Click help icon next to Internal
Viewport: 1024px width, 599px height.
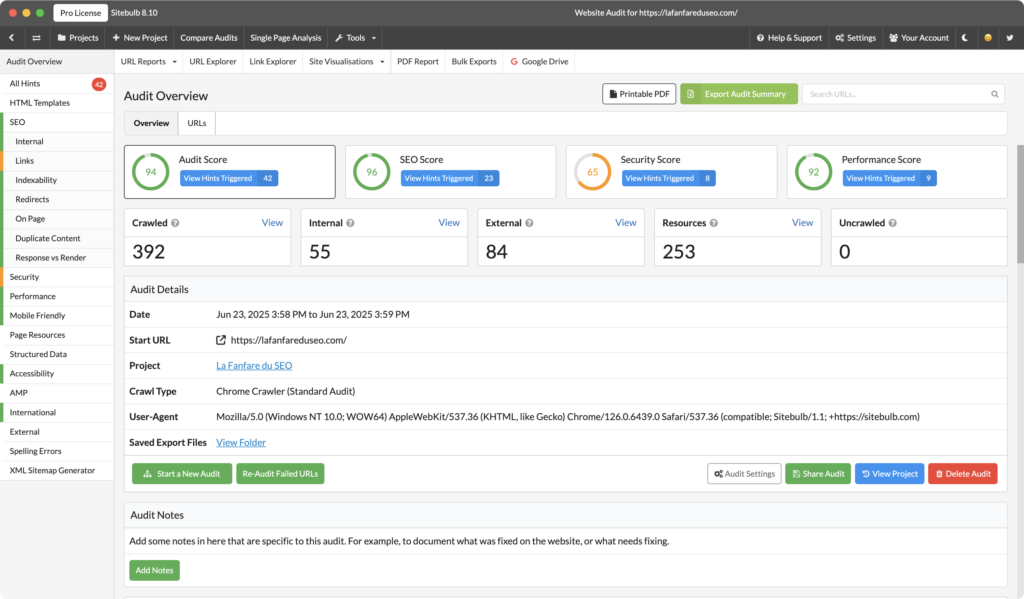(x=350, y=223)
